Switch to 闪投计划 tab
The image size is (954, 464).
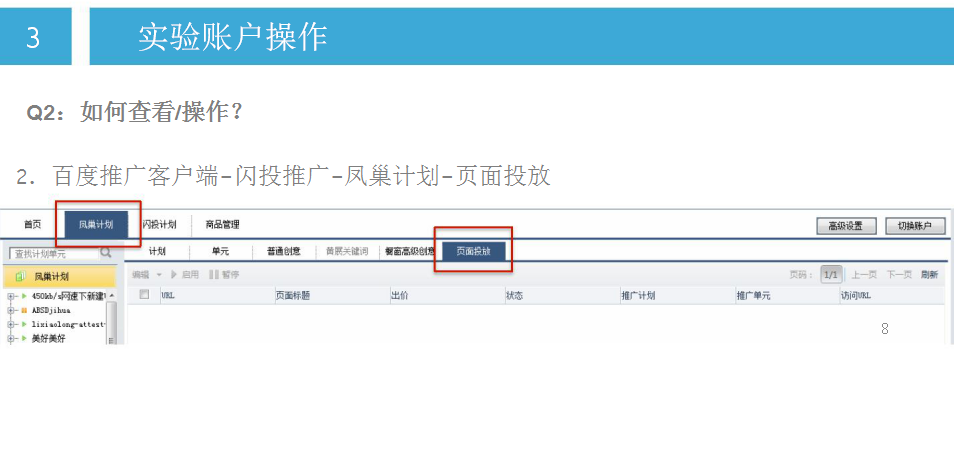tap(159, 225)
